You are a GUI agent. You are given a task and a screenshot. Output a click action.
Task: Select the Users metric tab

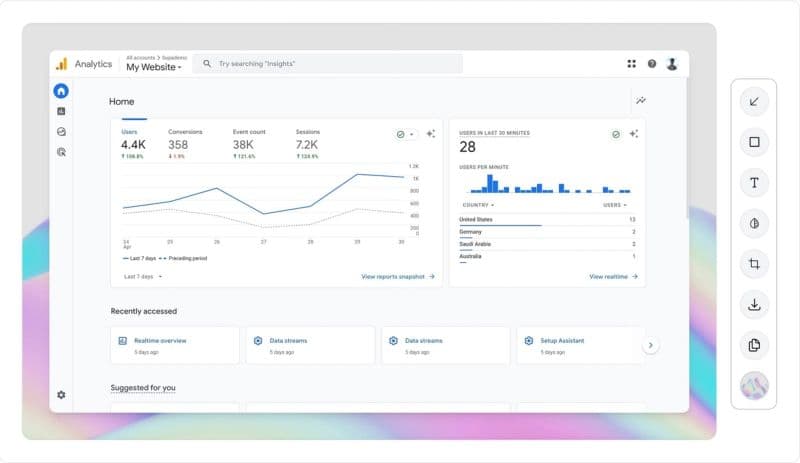click(x=133, y=144)
